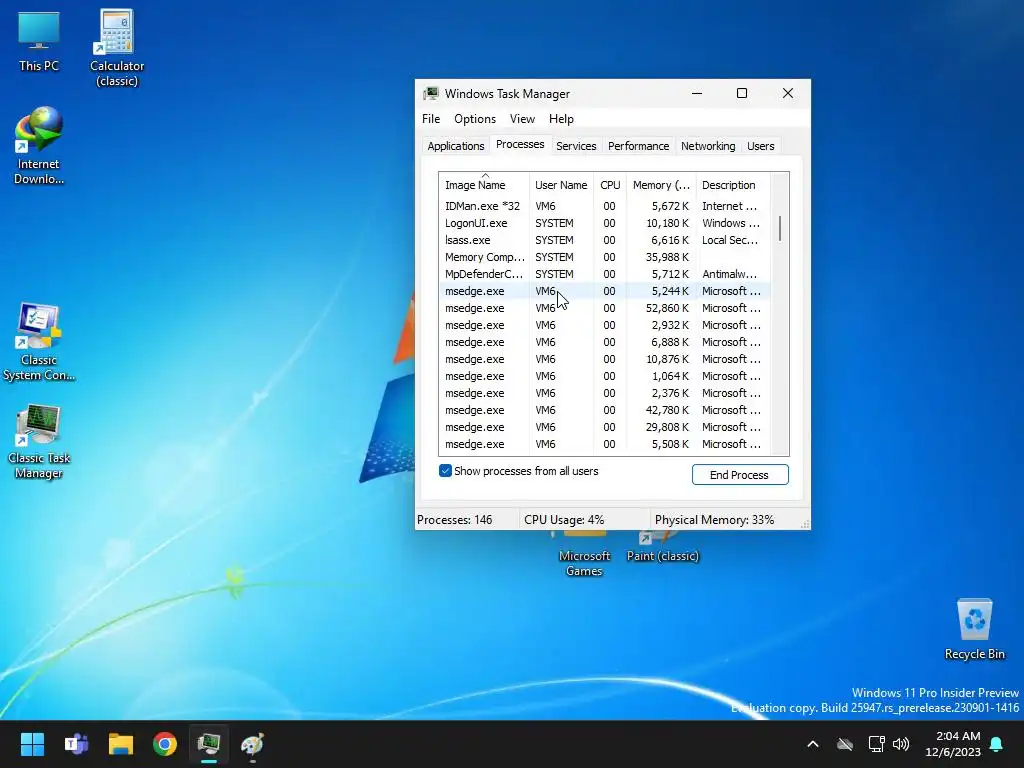Show hidden system tray icons

[813, 744]
